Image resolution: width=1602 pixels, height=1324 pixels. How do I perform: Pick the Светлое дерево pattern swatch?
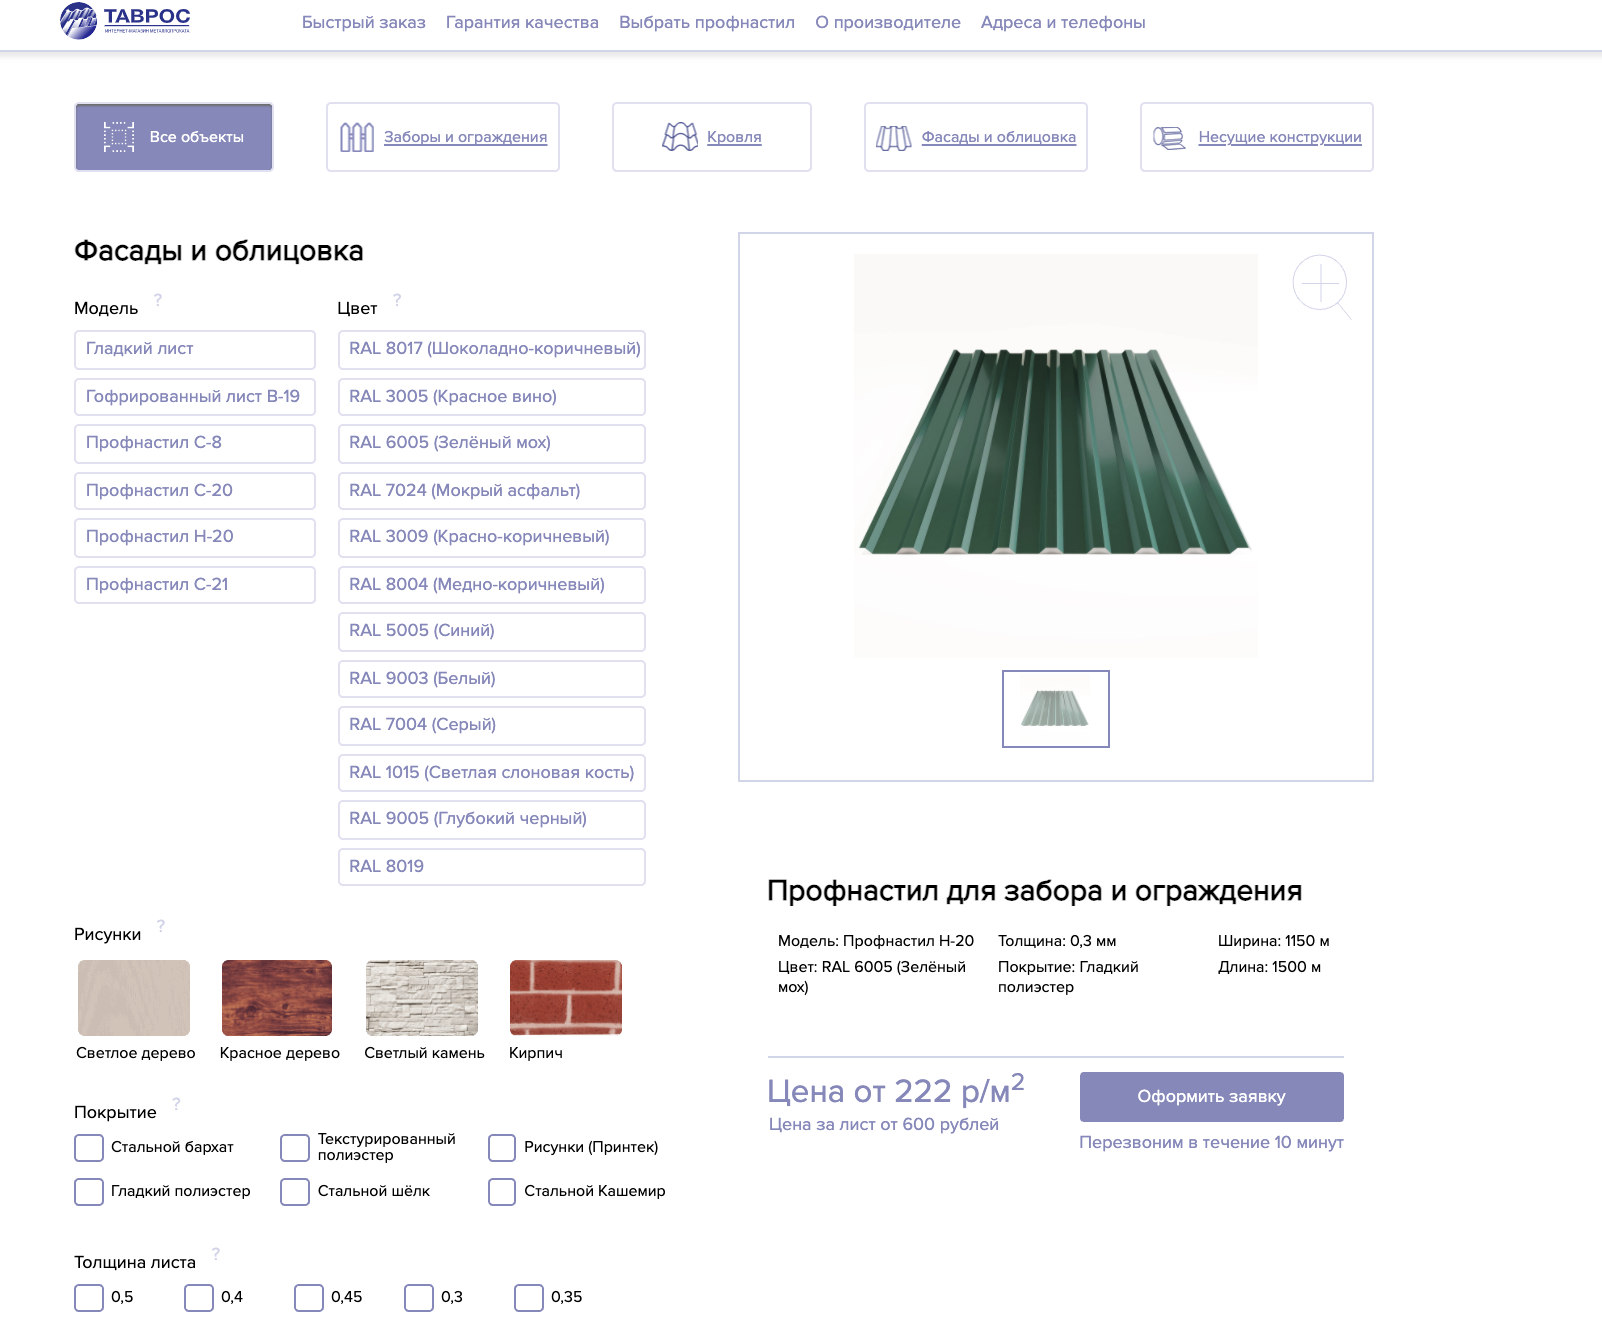pos(134,998)
